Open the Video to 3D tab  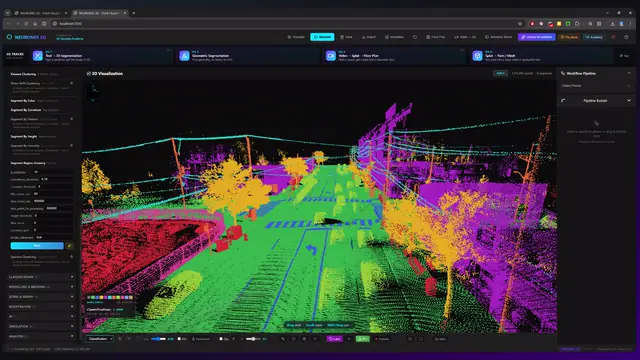click(x=465, y=37)
